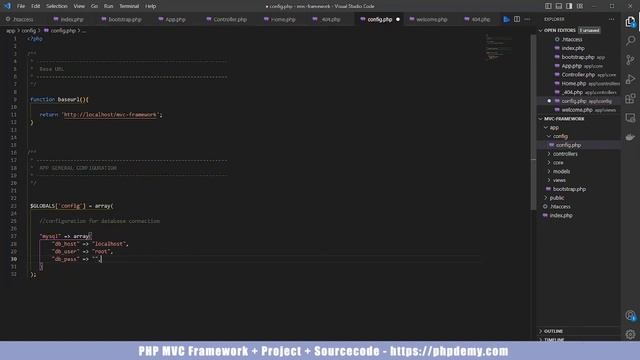Toggle the secondary side bar layout button

[569, 6]
